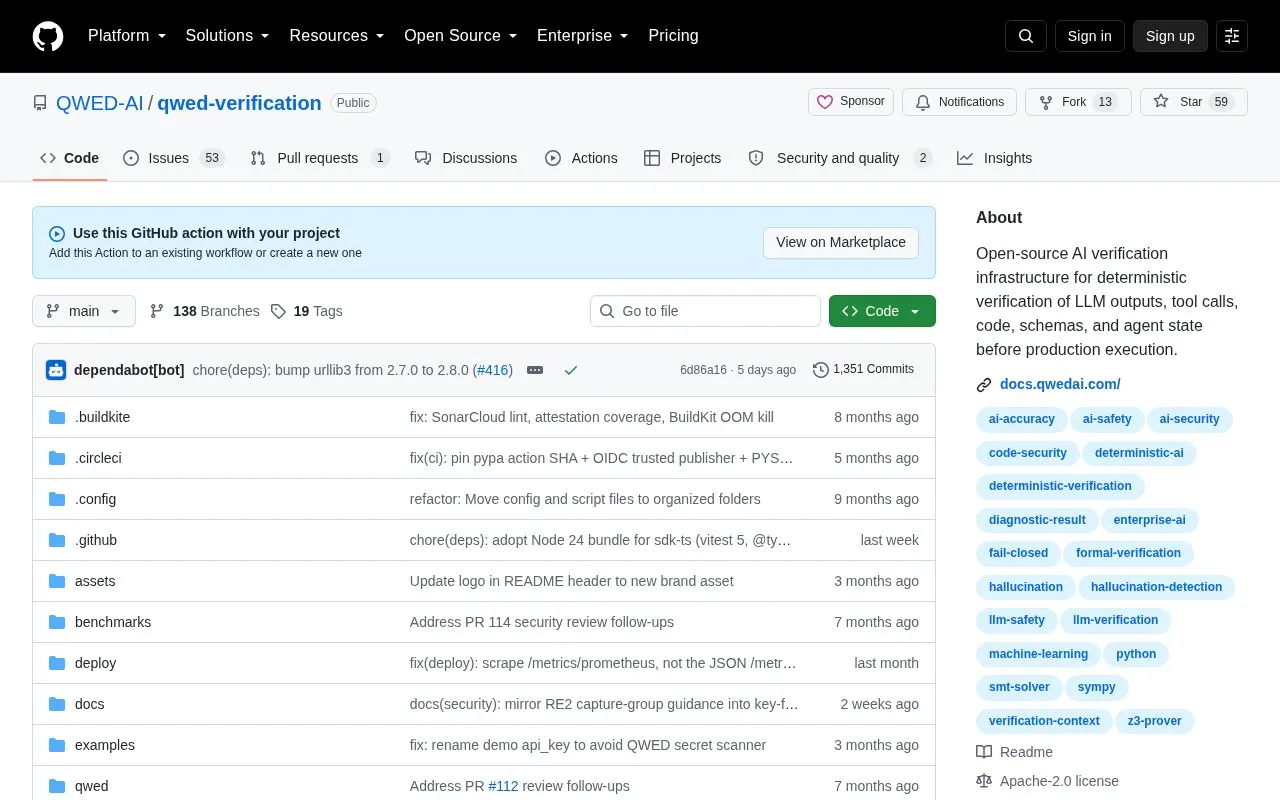
Task: Switch to Security and quality tab
Action: coord(840,158)
